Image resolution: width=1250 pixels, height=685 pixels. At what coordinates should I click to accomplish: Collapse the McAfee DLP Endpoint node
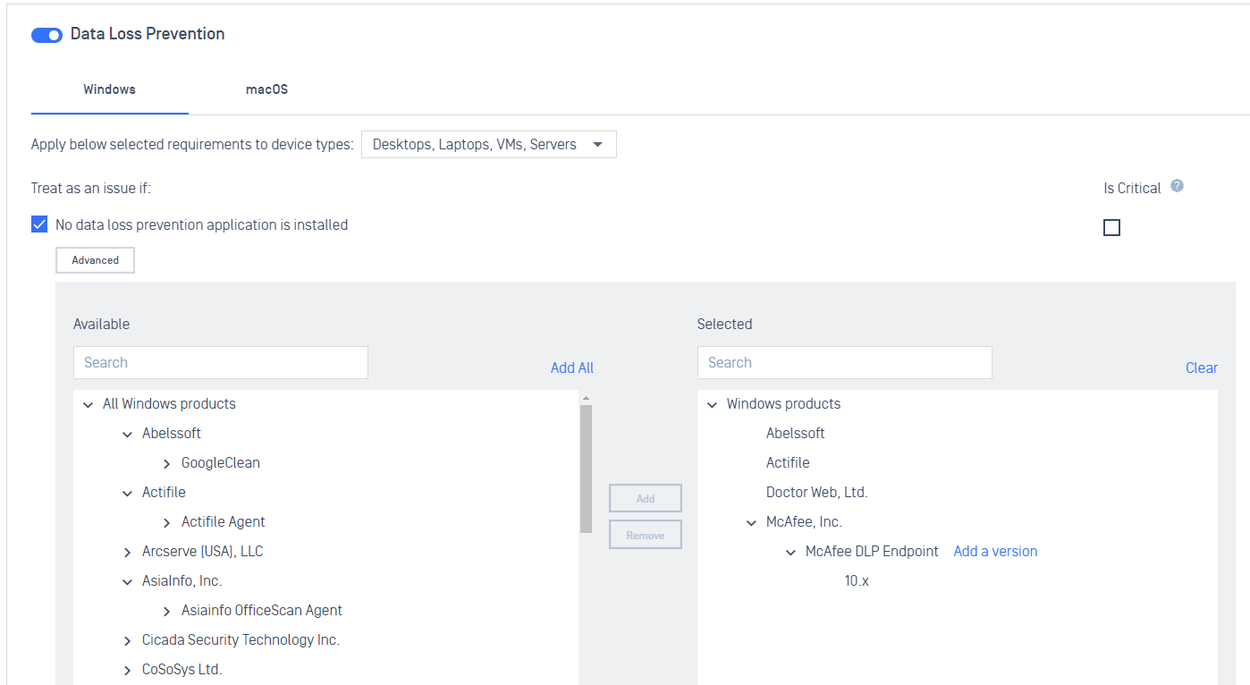click(791, 552)
